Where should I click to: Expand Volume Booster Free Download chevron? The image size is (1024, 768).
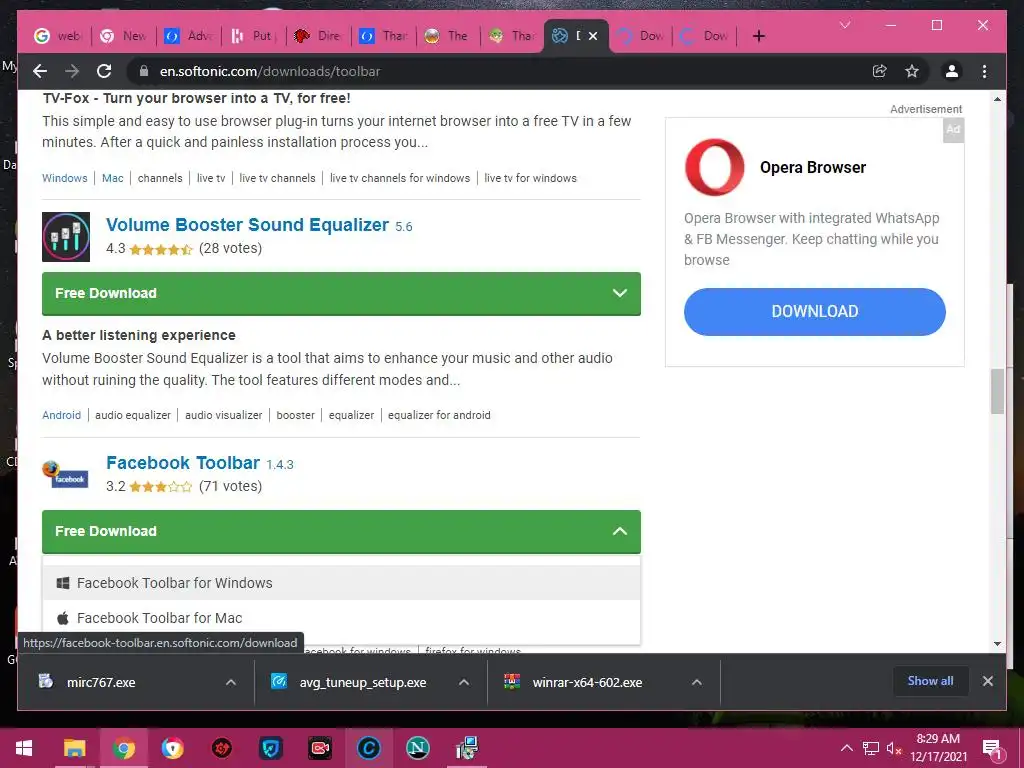pos(620,293)
